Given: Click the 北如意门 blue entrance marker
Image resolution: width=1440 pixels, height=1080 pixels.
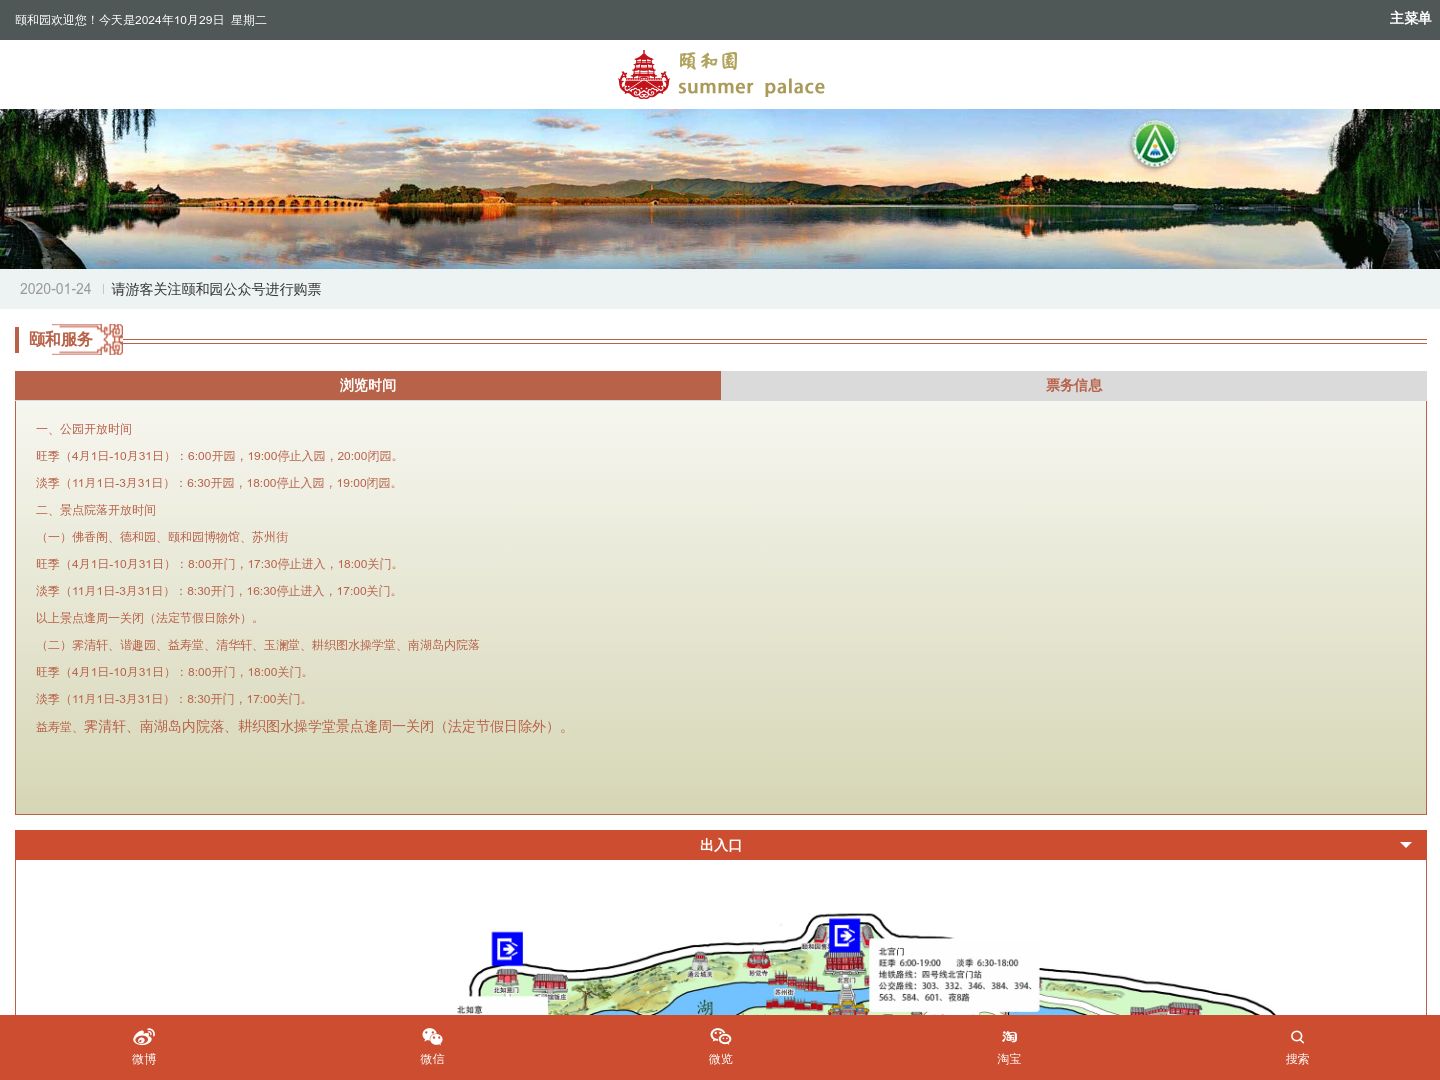Looking at the screenshot, I should (507, 948).
